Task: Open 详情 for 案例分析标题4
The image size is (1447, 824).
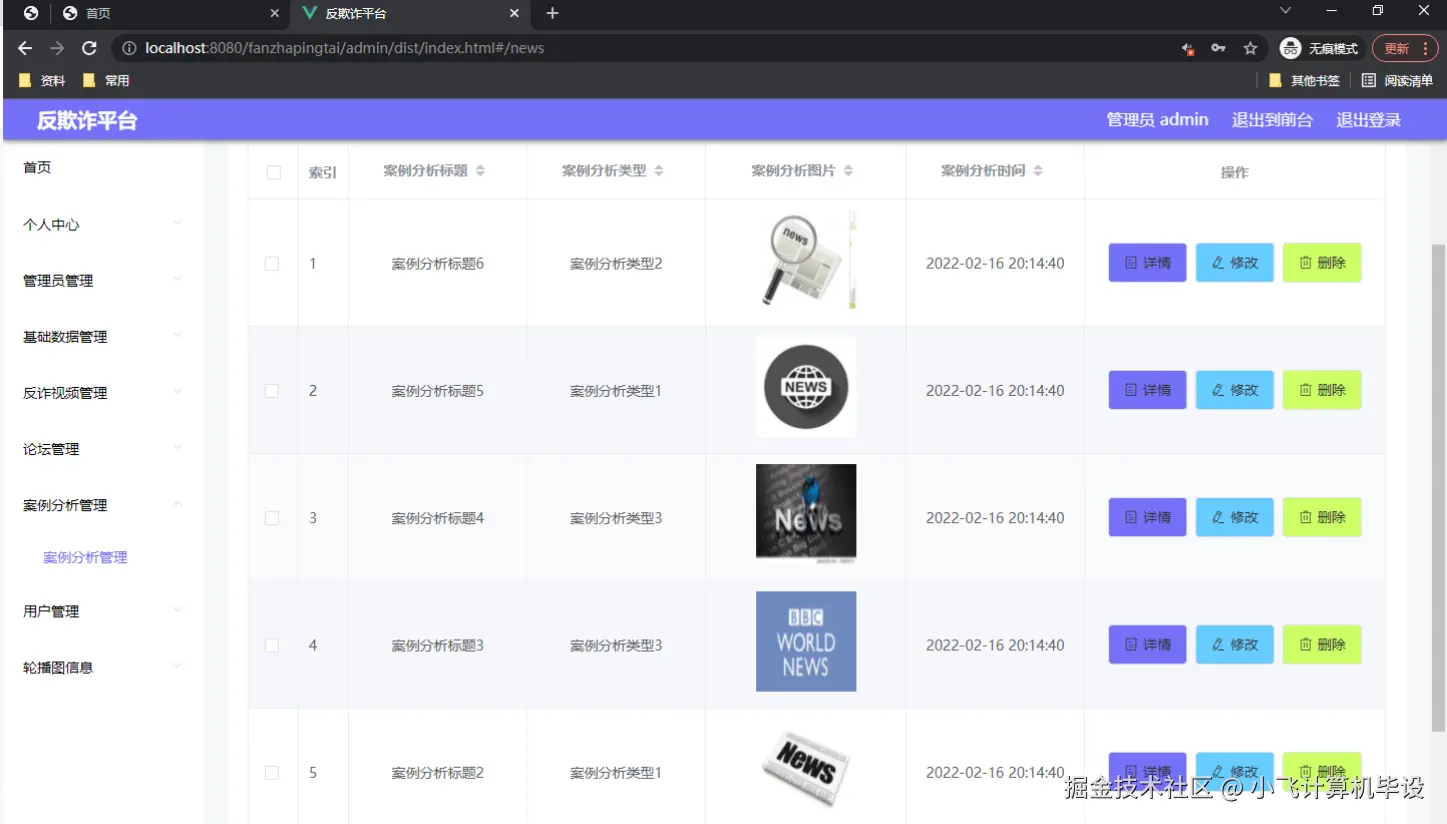Action: (x=1147, y=517)
